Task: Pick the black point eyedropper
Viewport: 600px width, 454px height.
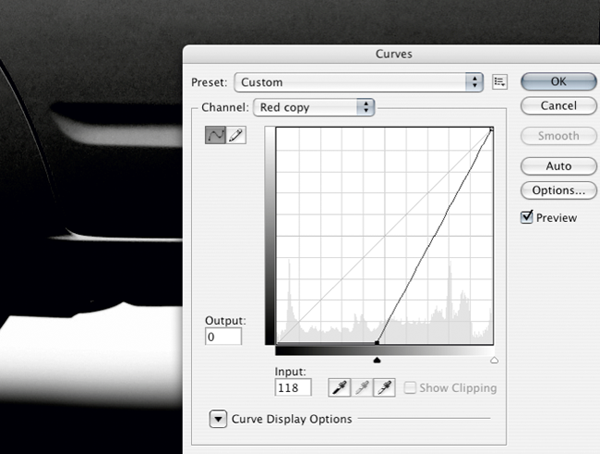Action: pyautogui.click(x=339, y=388)
